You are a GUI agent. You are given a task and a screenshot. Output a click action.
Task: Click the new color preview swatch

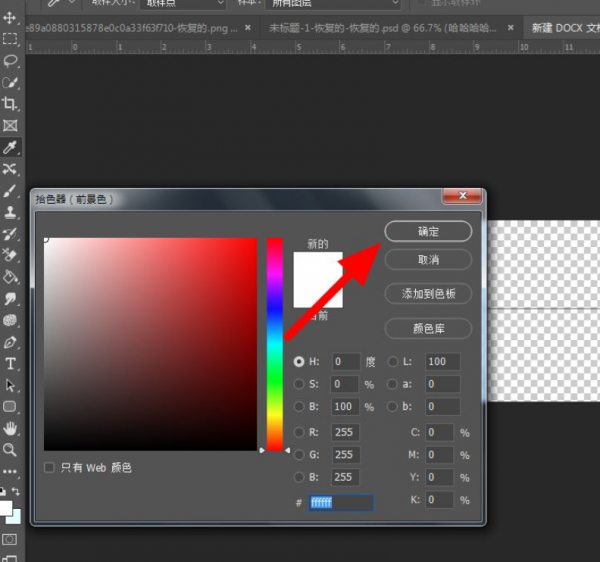318,266
